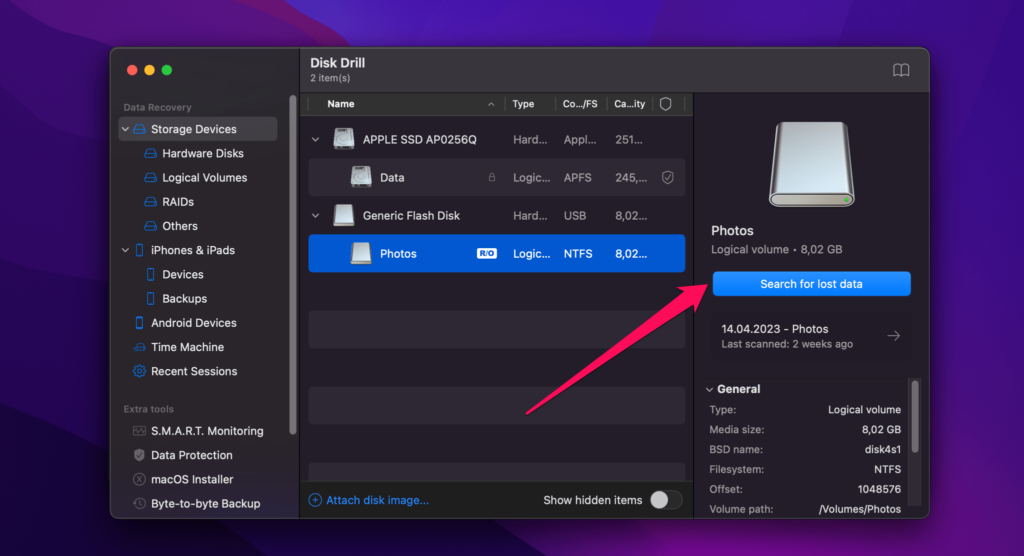Click the Android Devices phone icon

[139, 323]
